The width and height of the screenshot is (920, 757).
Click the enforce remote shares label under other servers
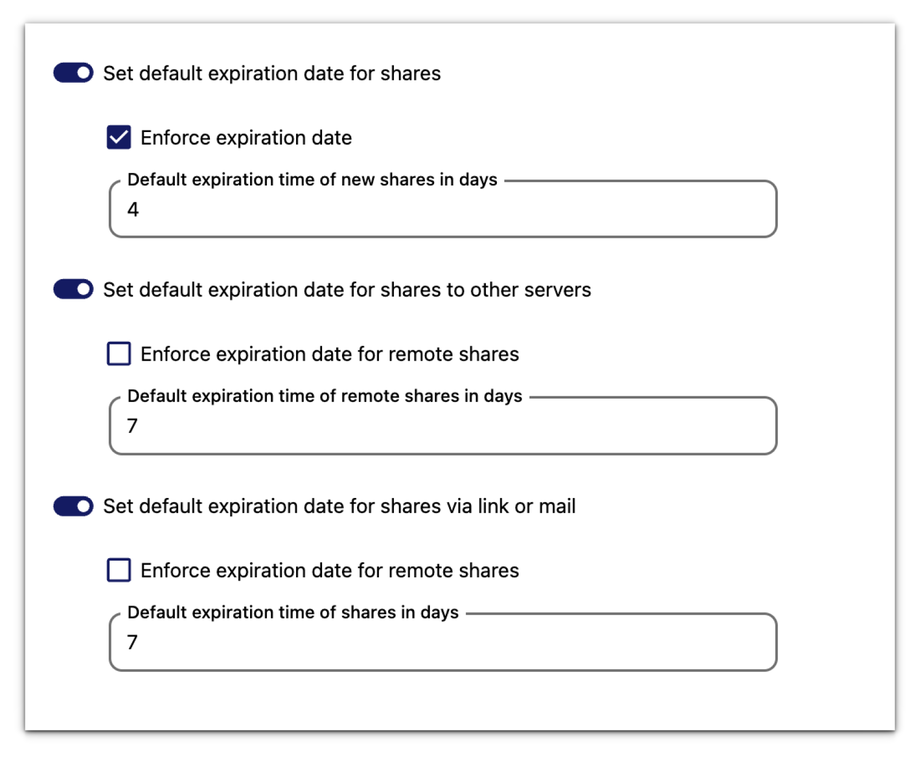coord(329,354)
